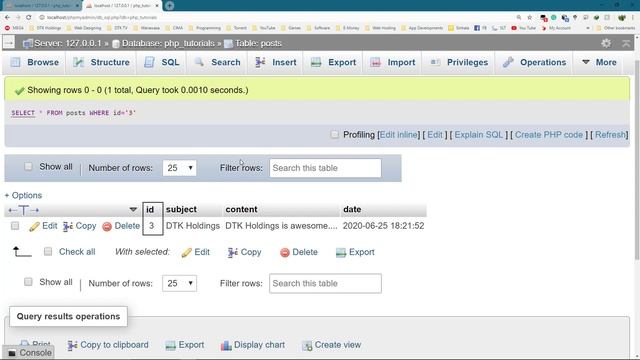
Task: Open the SQL tab
Action: (x=162, y=62)
